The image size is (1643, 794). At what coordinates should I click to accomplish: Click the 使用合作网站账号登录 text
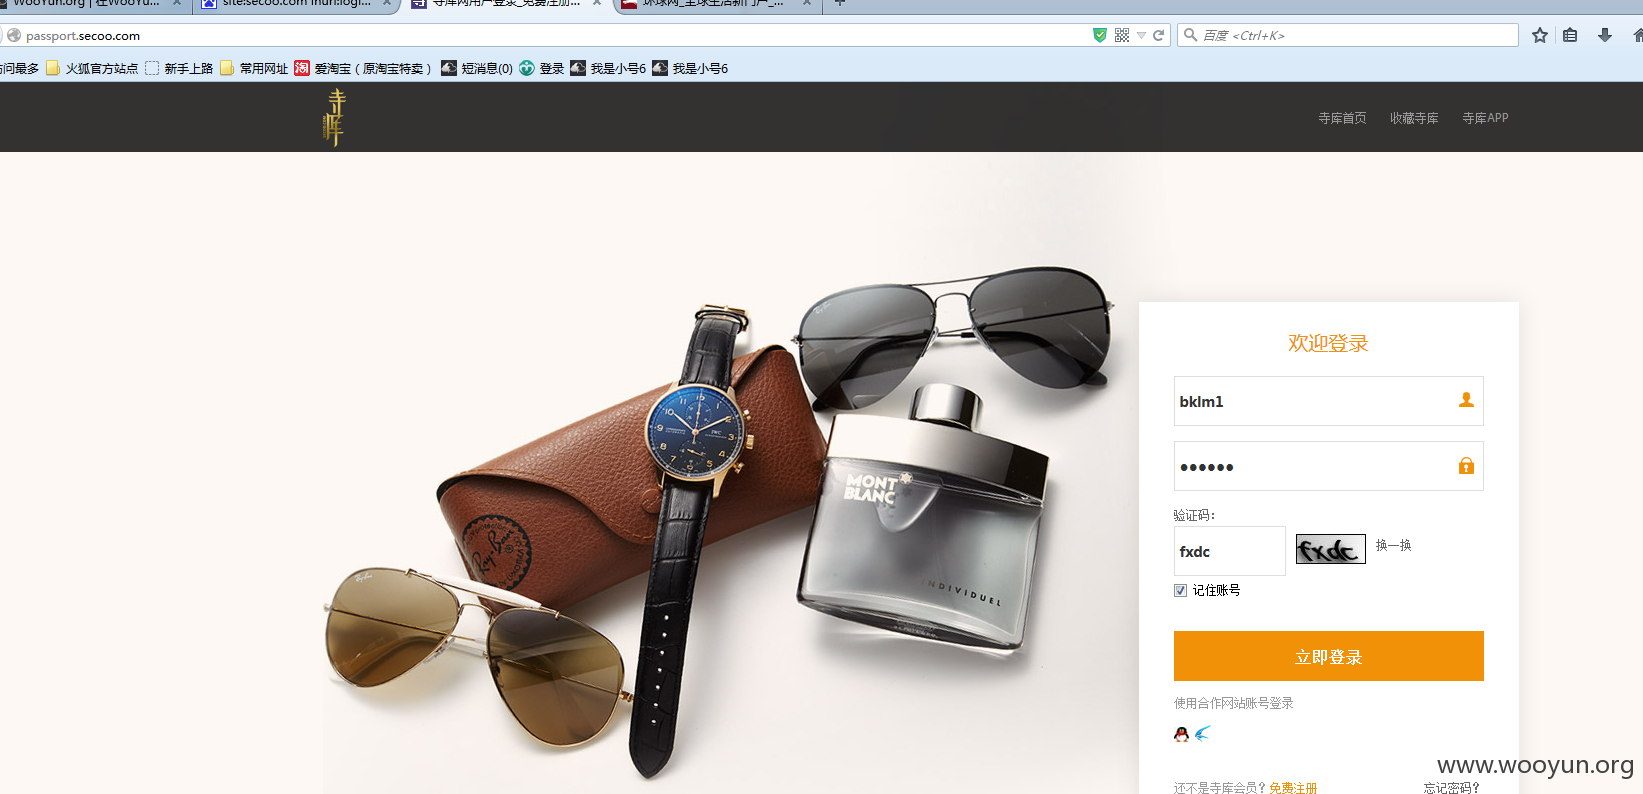click(x=1234, y=703)
